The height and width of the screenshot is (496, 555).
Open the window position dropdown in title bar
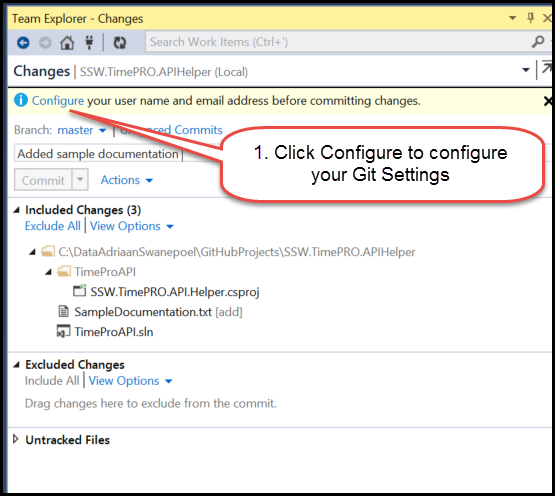[512, 17]
